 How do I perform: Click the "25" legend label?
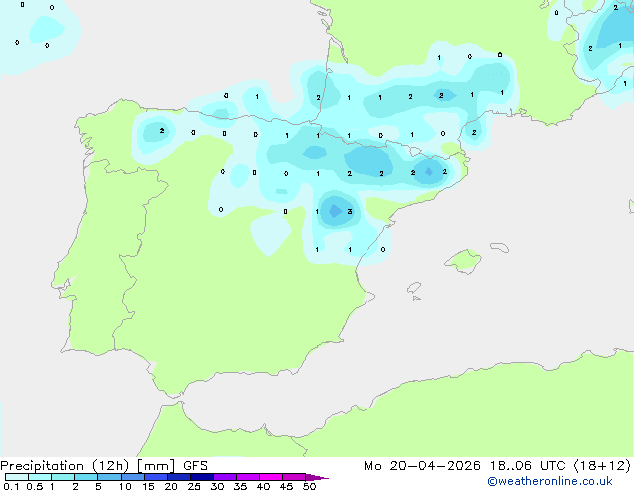194,486
